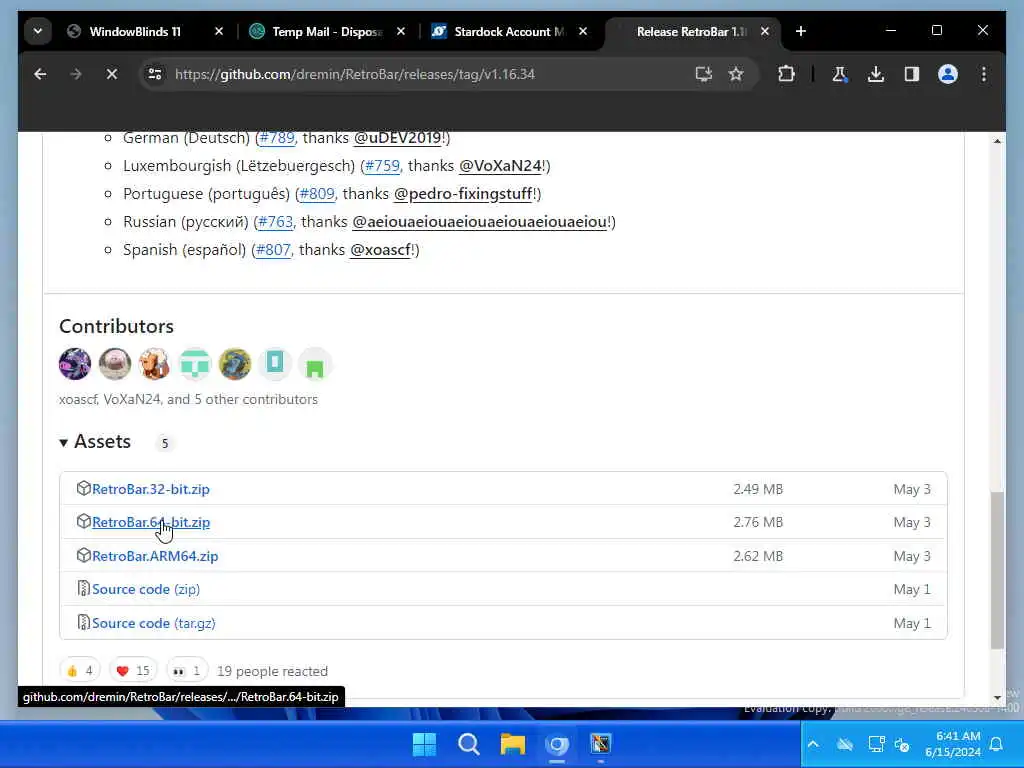This screenshot has width=1024, height=768.
Task: Open pull request #759 link
Action: (x=382, y=166)
